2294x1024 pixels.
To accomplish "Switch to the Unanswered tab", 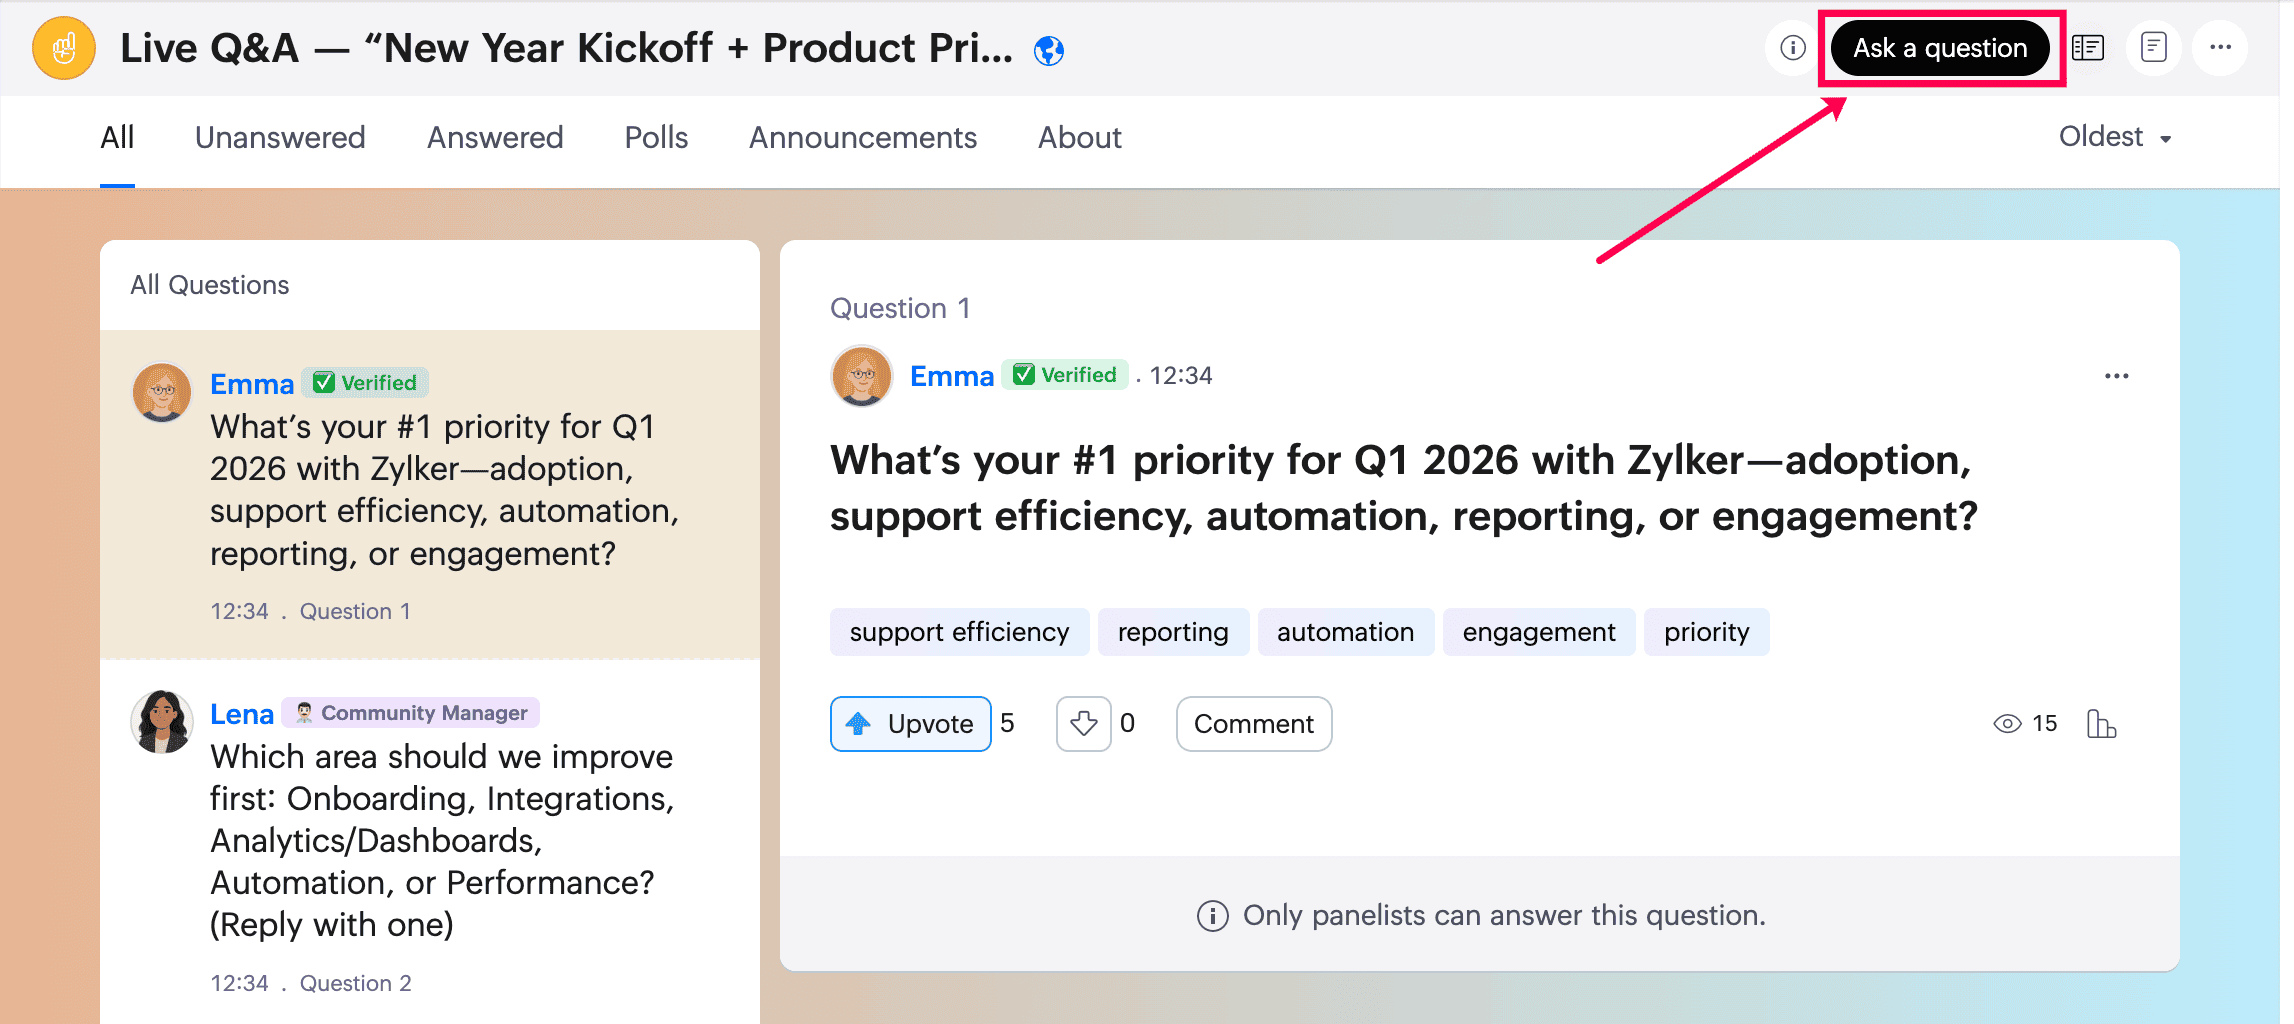I will pyautogui.click(x=280, y=137).
